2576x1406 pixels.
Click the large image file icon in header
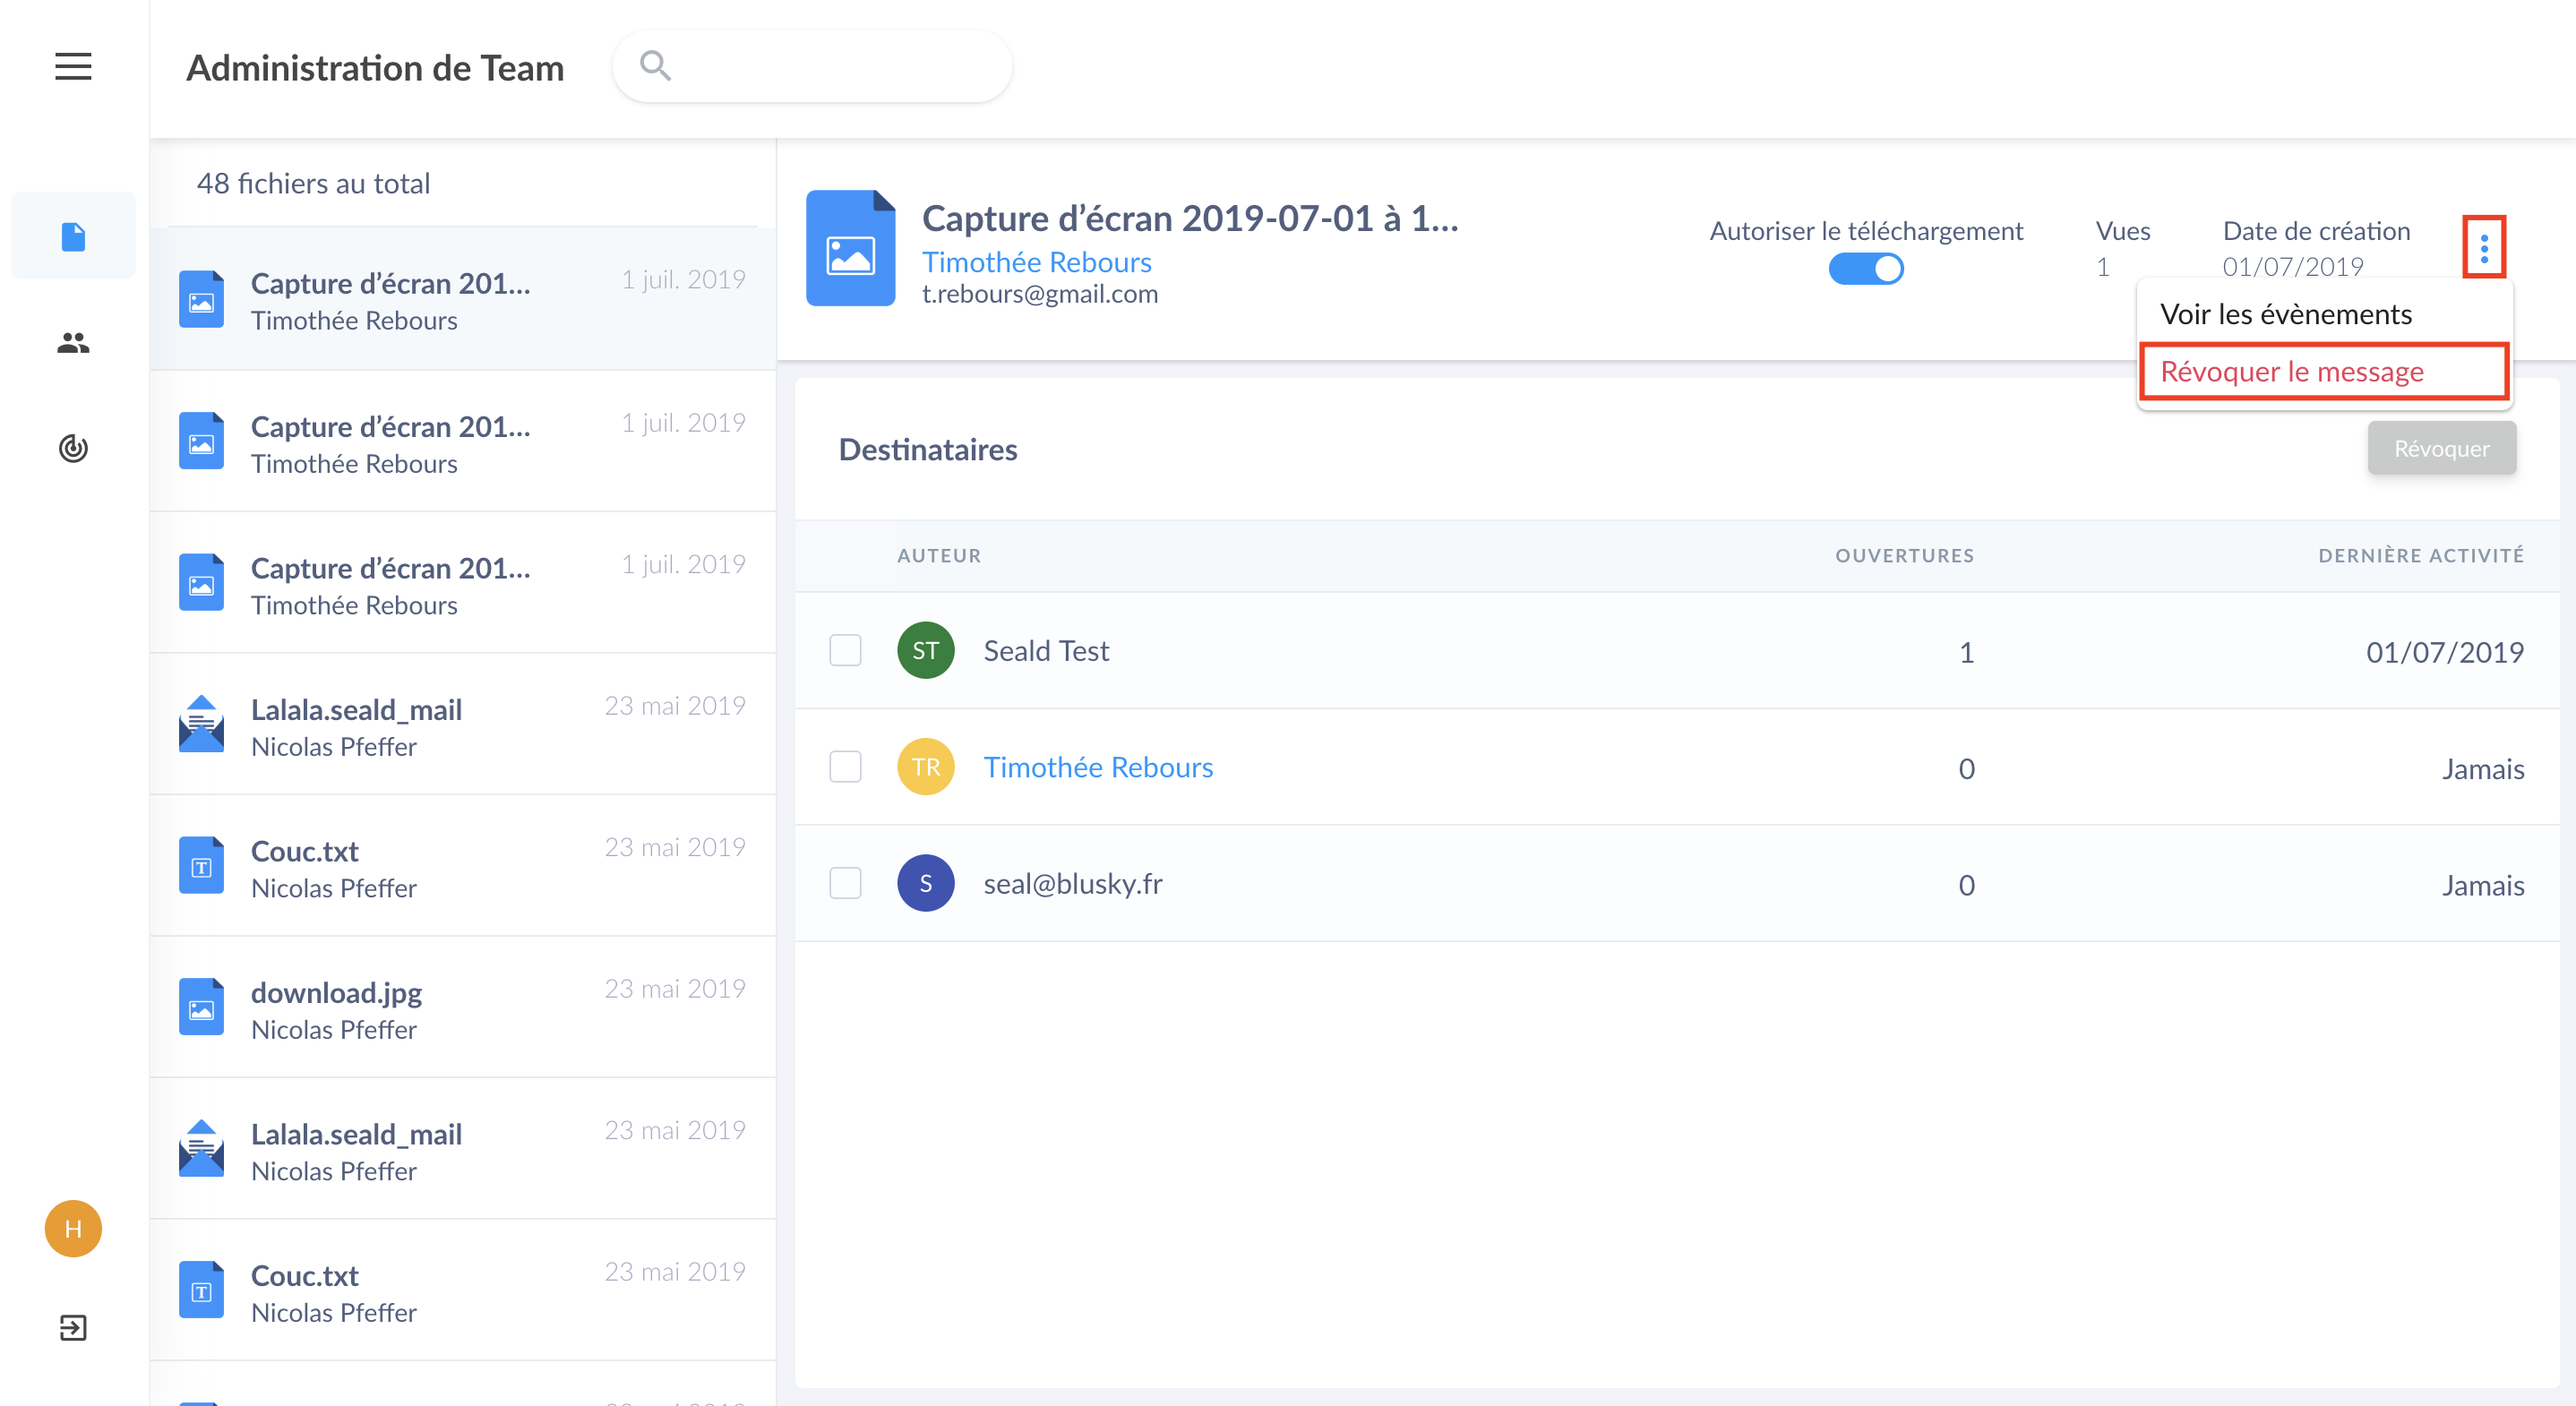point(850,248)
